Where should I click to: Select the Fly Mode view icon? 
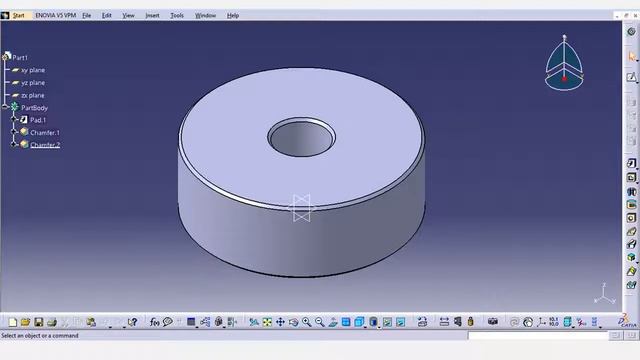point(254,322)
